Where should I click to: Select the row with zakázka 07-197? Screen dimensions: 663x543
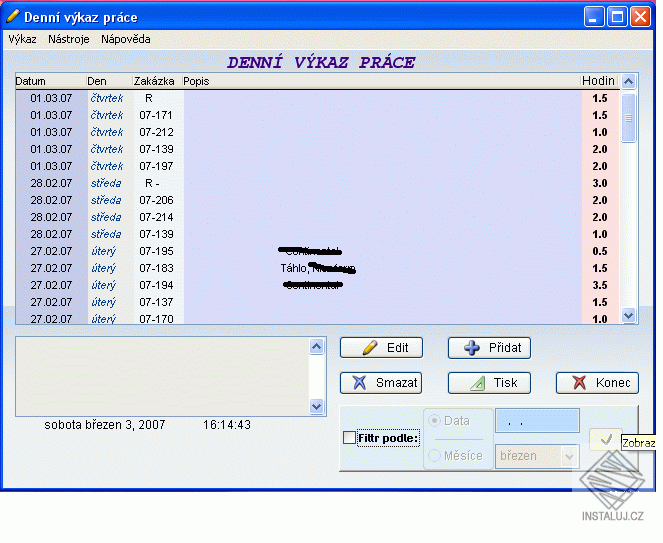click(318, 166)
